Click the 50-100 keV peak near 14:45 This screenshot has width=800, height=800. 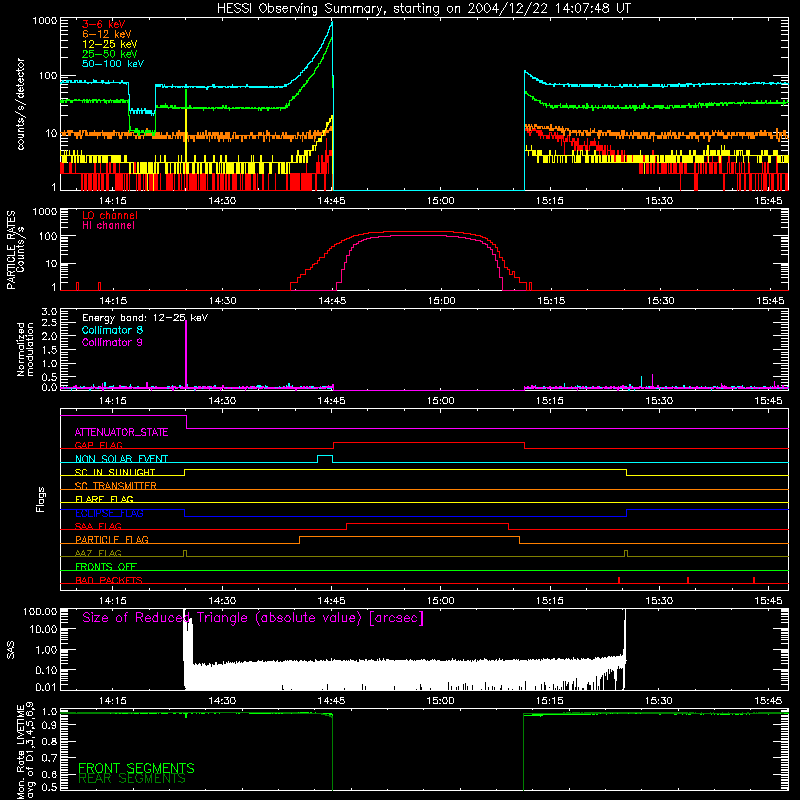(x=332, y=22)
